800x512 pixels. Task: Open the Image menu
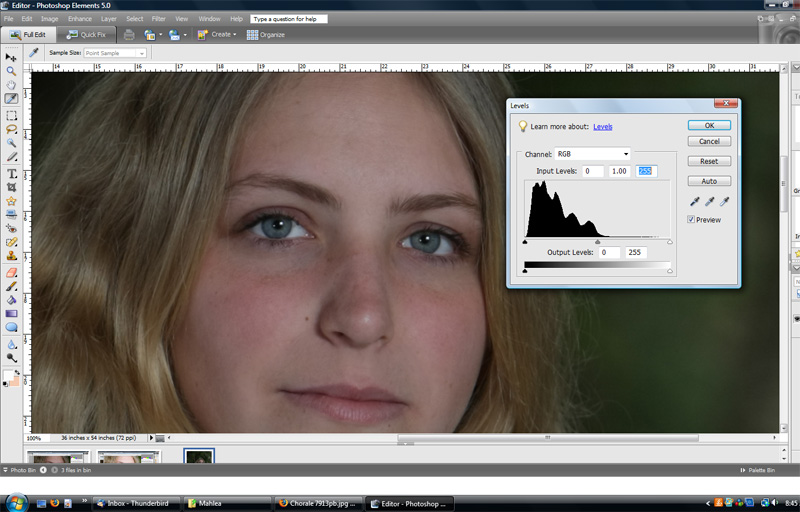(x=49, y=19)
